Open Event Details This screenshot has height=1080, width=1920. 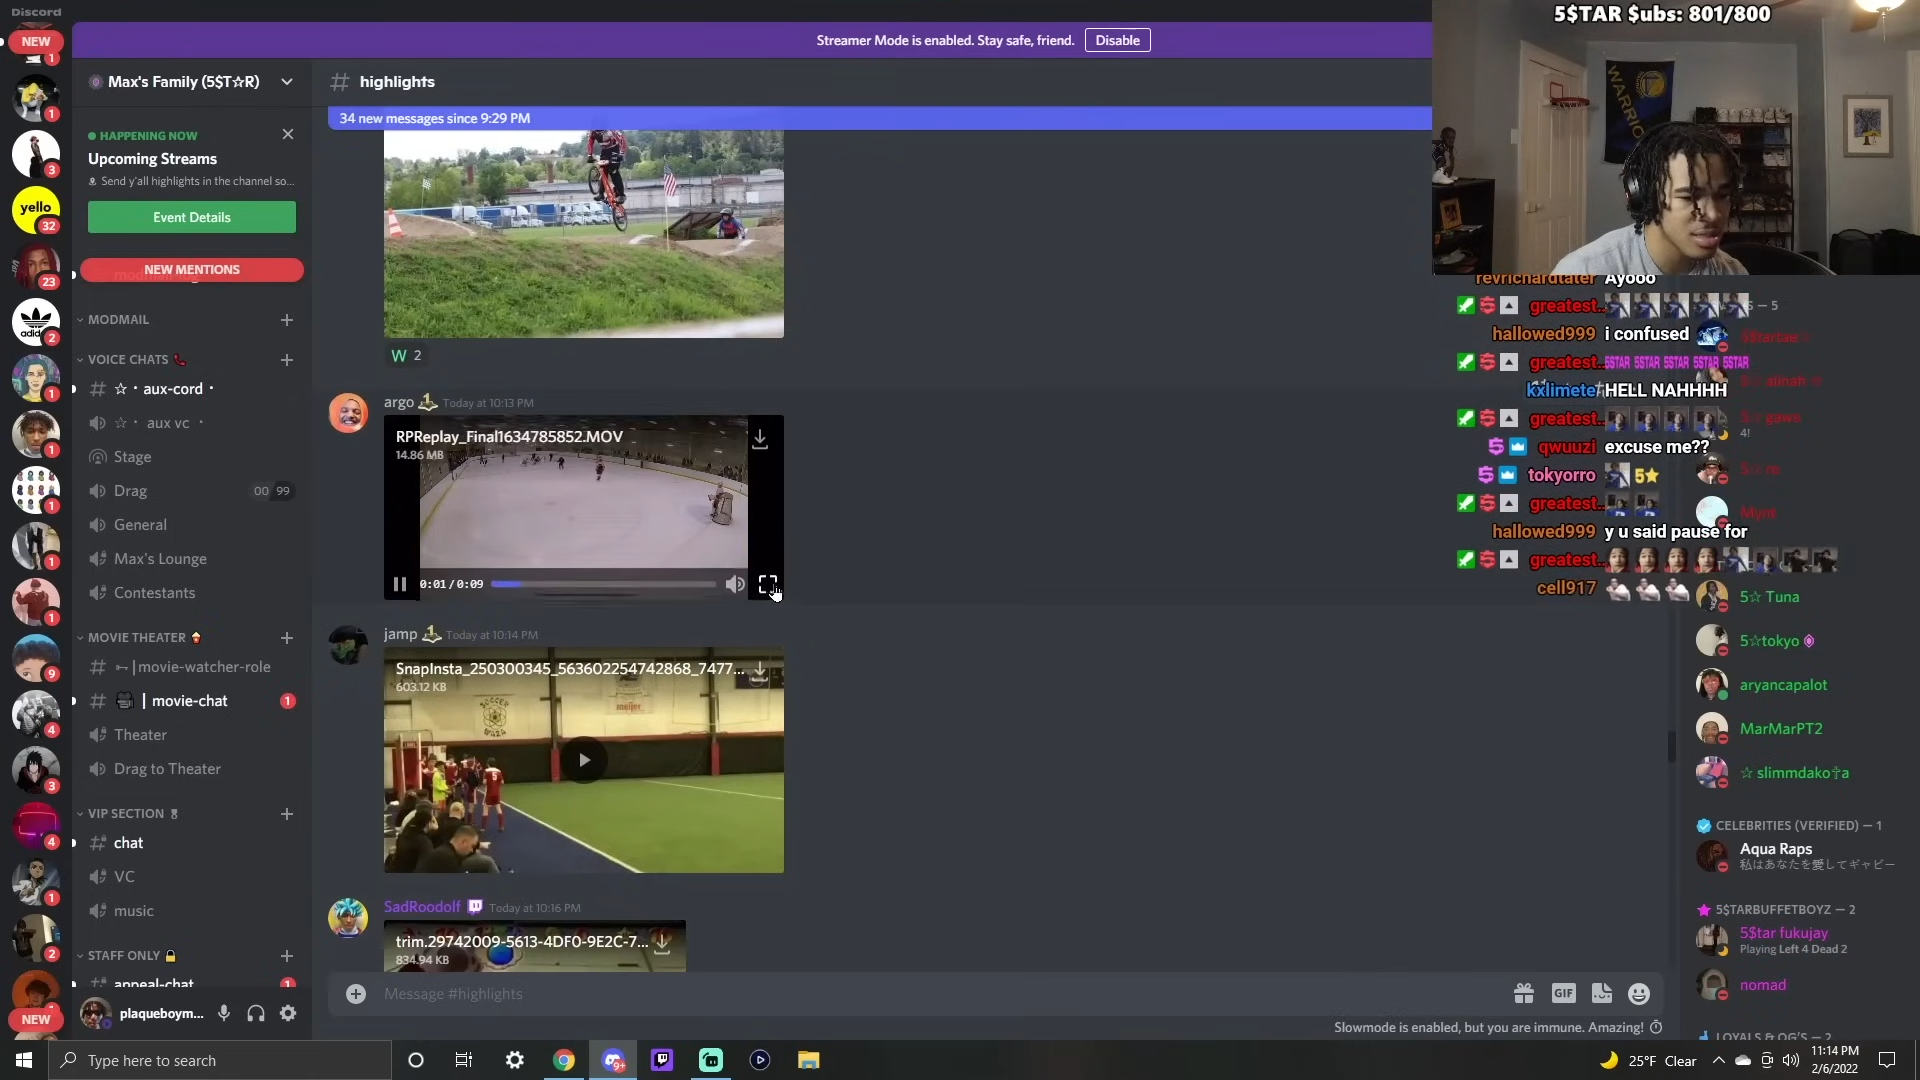click(x=192, y=217)
